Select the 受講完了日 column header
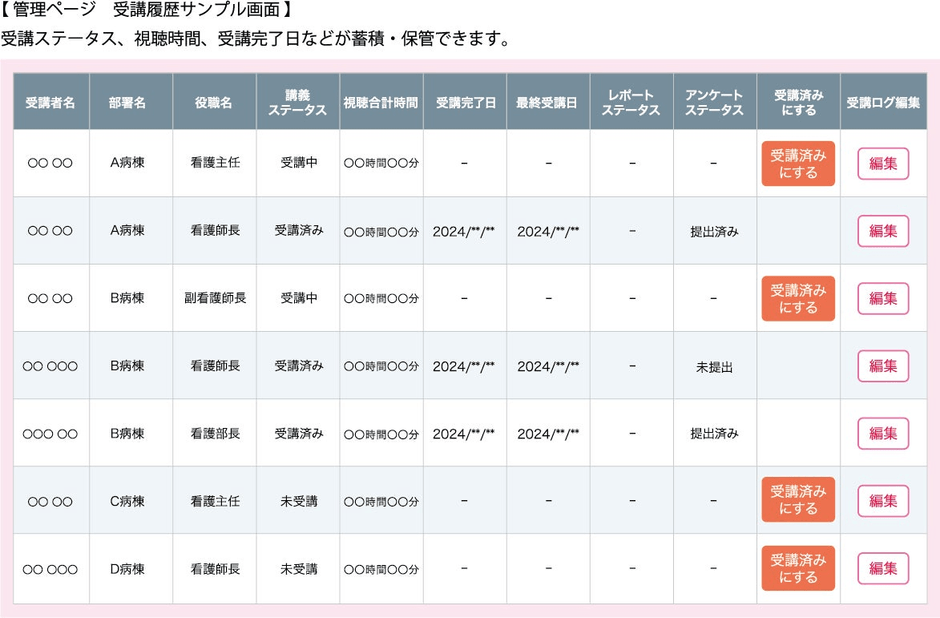This screenshot has width=940, height=618. pyautogui.click(x=465, y=103)
